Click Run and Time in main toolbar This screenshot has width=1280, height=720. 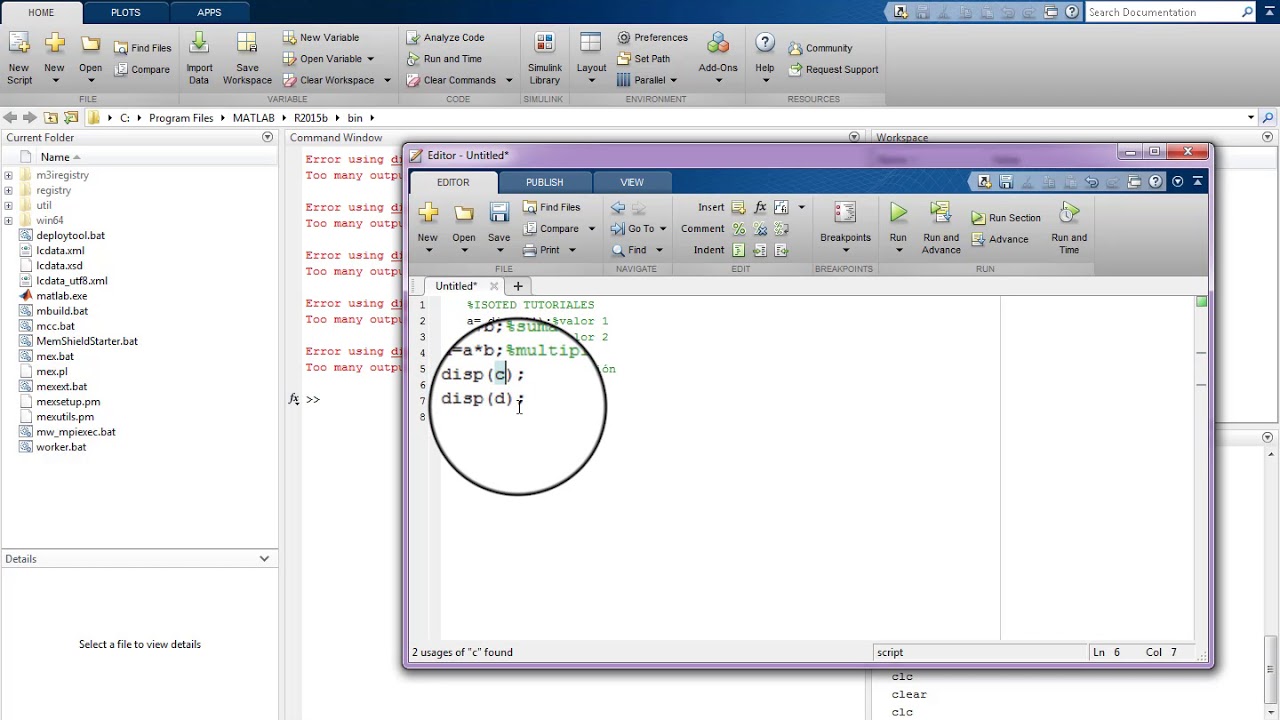click(444, 59)
